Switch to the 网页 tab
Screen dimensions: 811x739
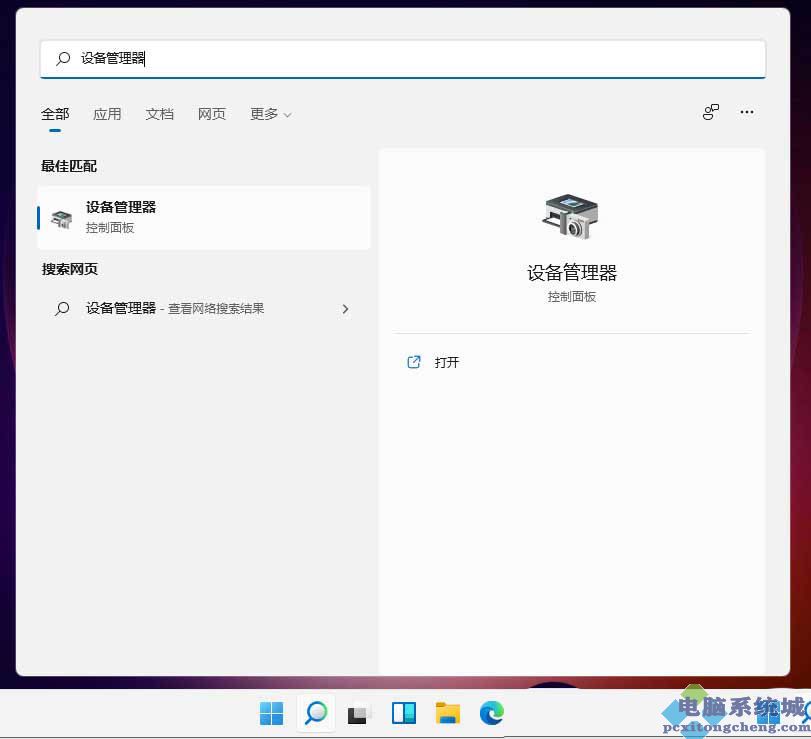tap(212, 114)
